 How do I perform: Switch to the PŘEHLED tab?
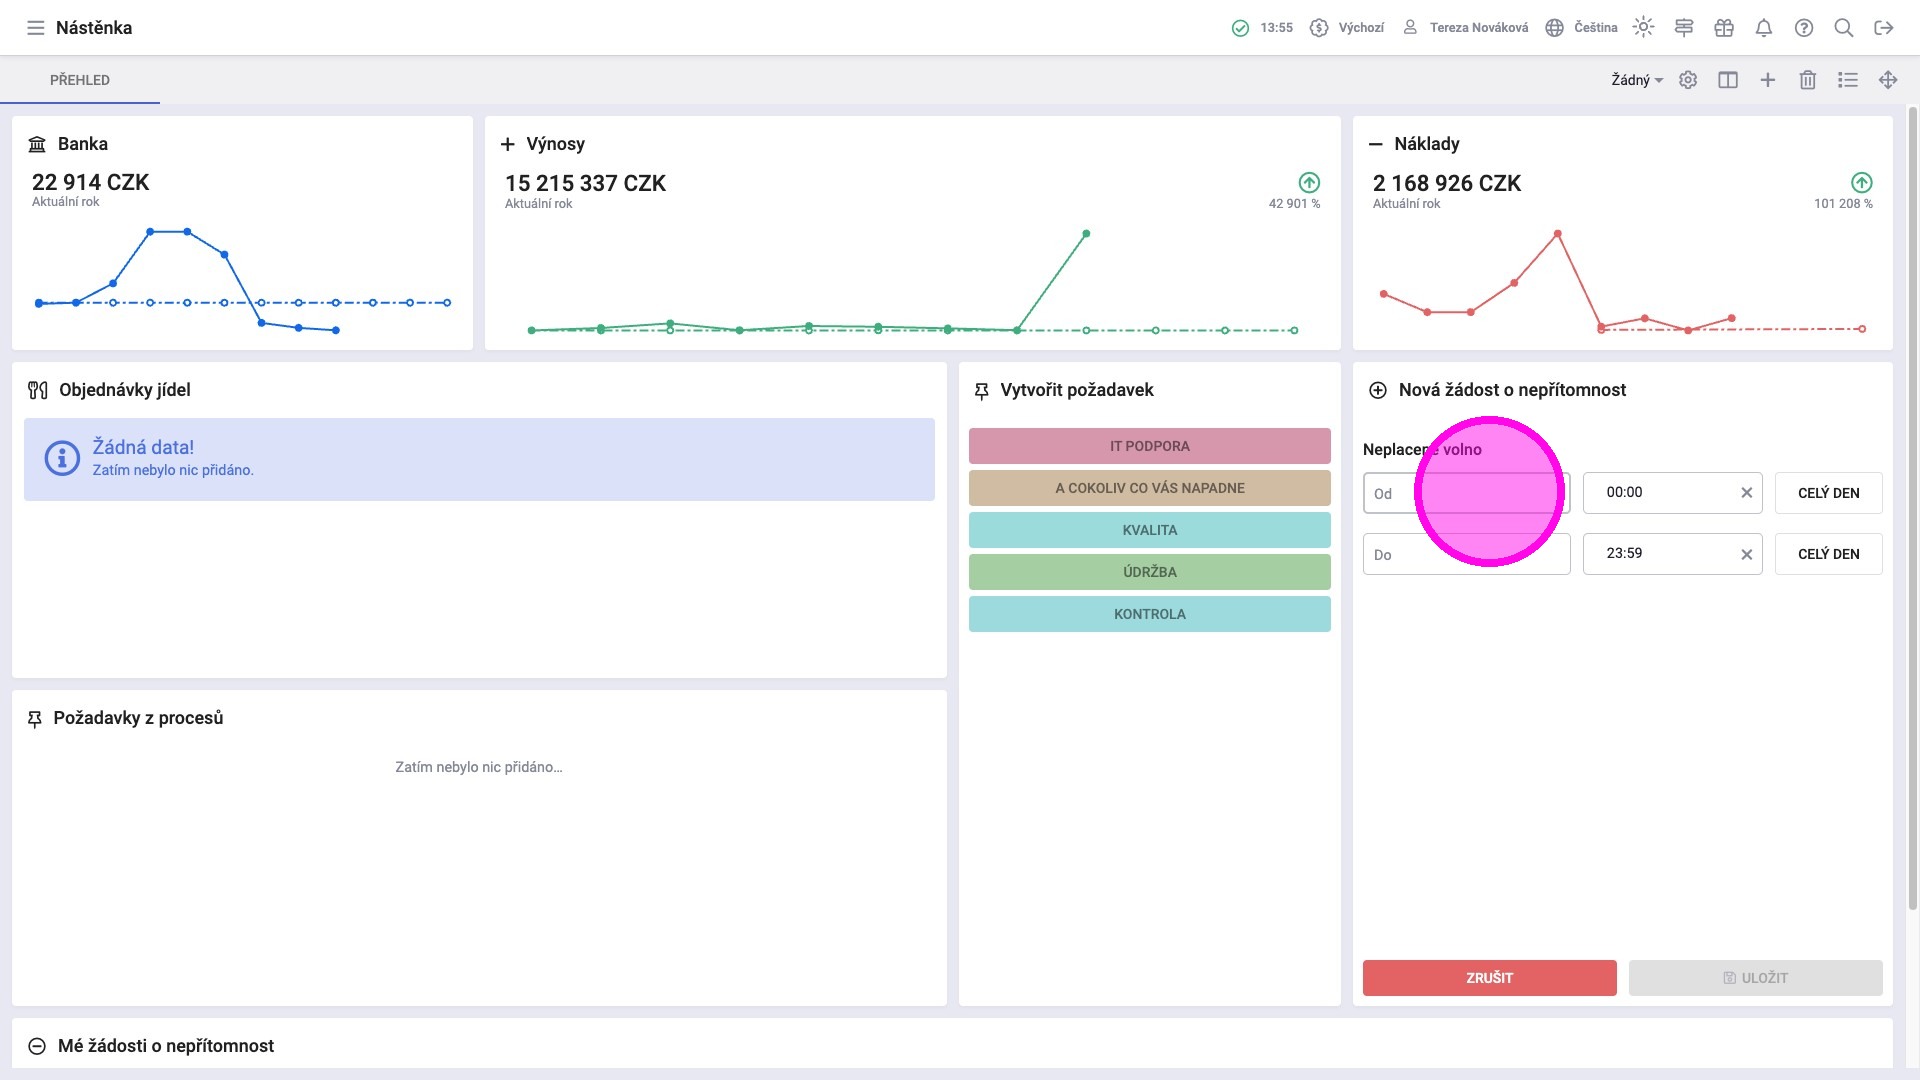[80, 80]
